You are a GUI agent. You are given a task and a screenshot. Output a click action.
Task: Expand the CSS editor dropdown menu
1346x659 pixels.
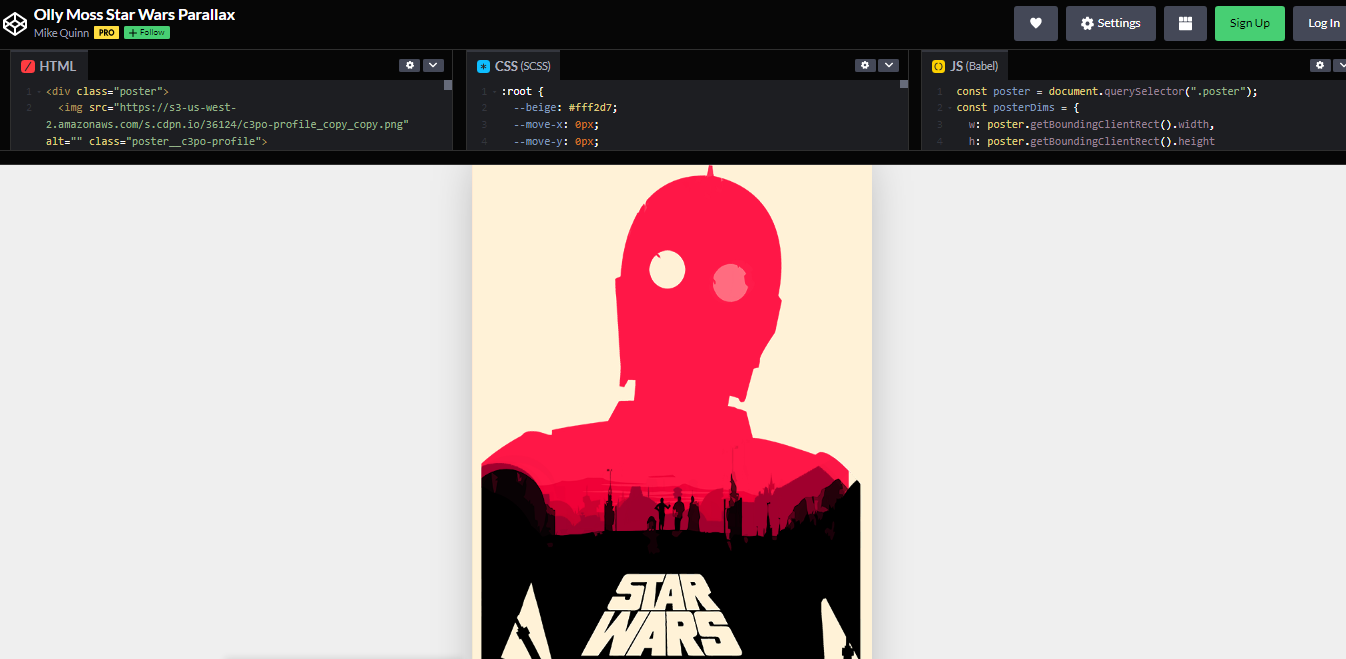tap(889, 65)
